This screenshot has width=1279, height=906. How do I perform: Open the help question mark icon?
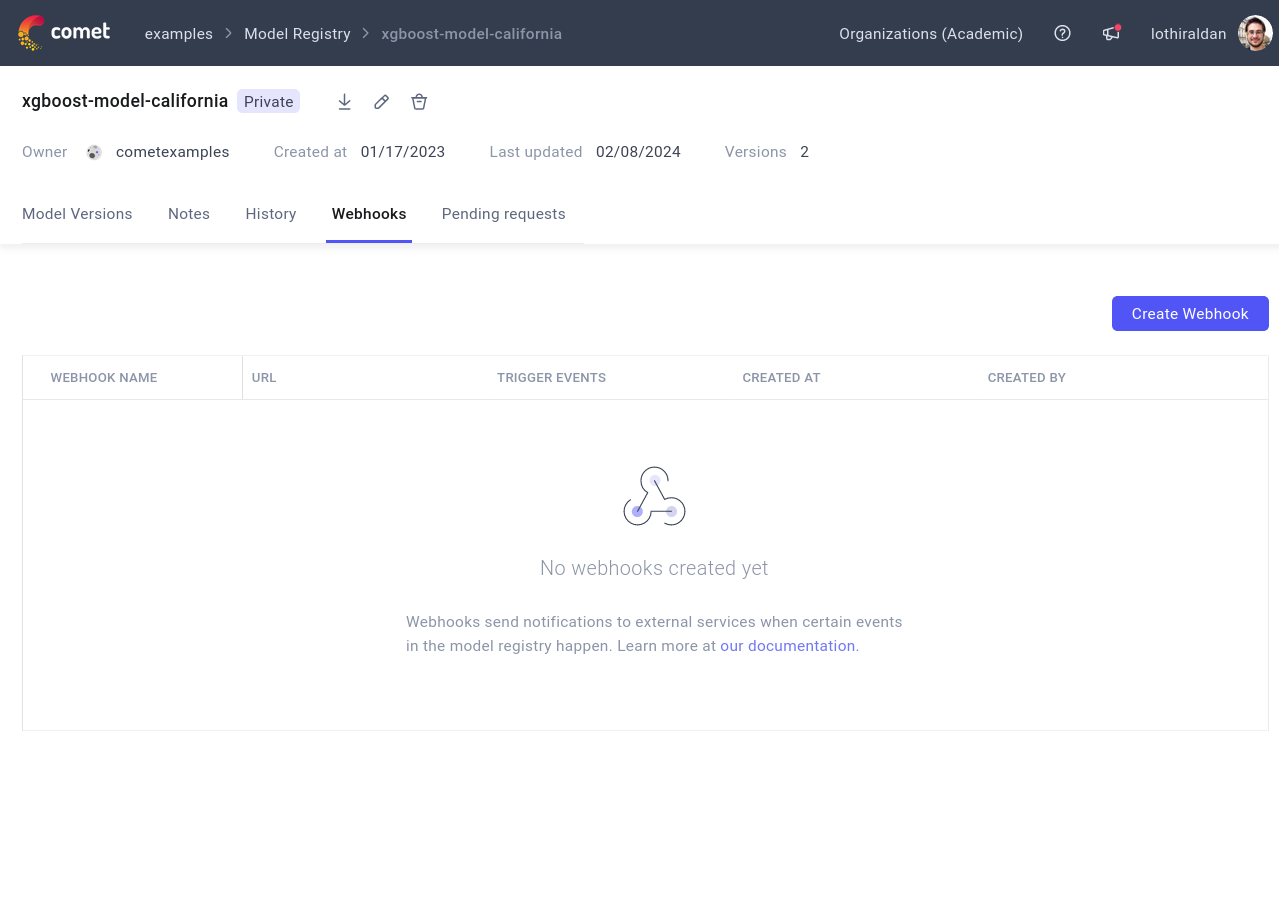click(1062, 33)
